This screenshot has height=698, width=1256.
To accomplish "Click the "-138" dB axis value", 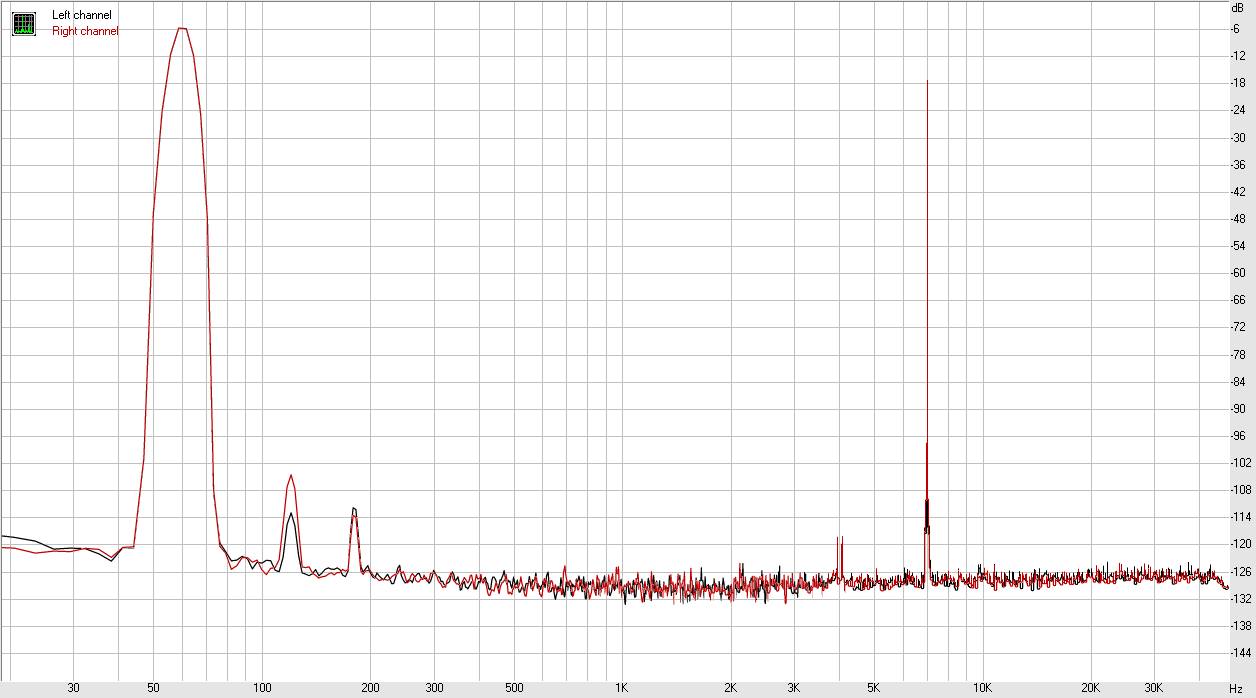I will tap(1241, 626).
